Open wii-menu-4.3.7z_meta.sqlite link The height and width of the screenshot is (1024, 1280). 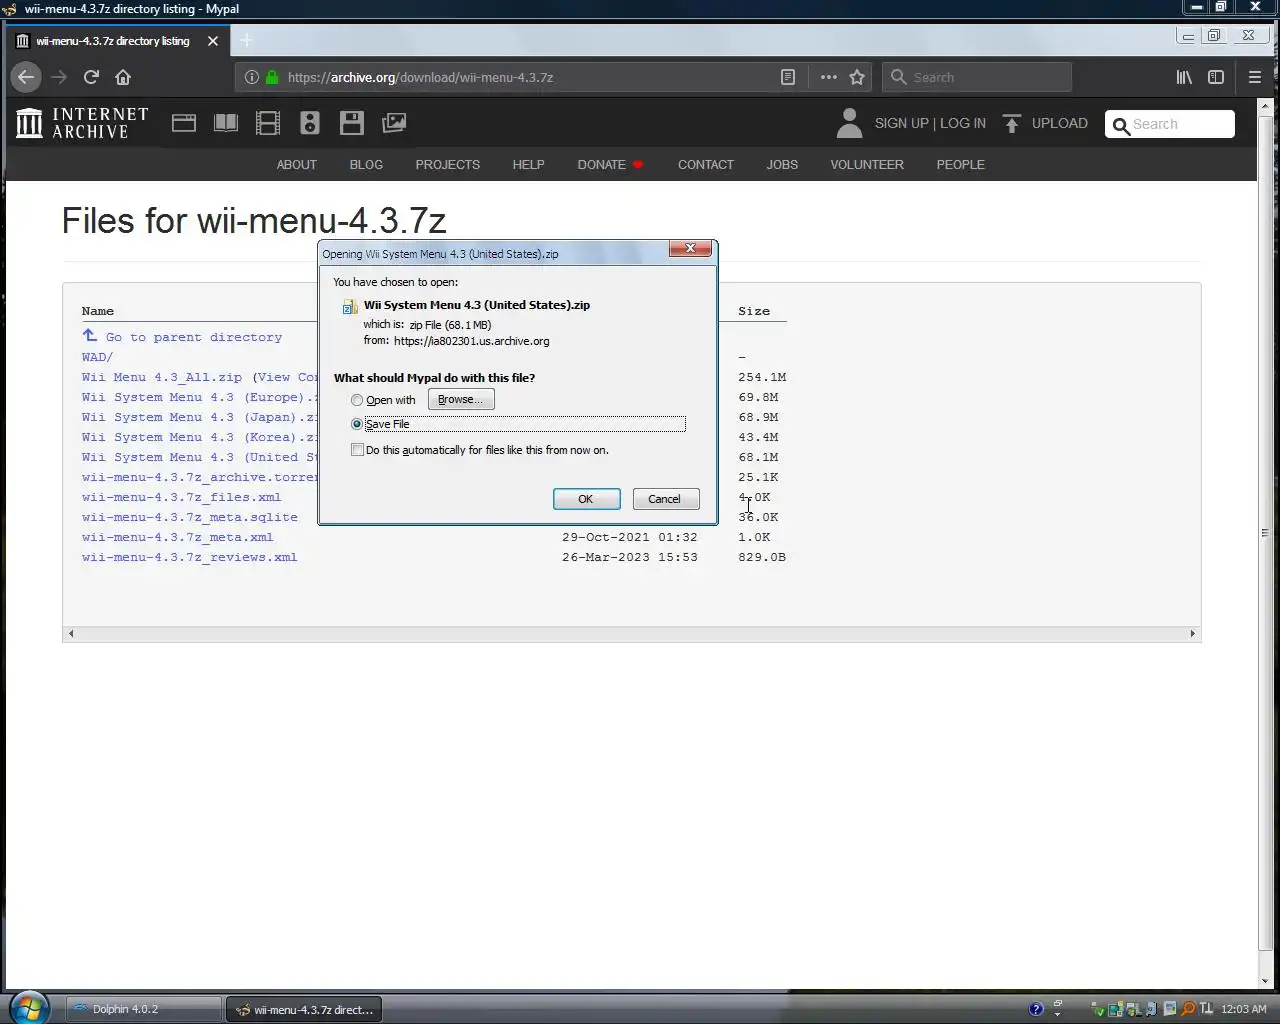190,517
